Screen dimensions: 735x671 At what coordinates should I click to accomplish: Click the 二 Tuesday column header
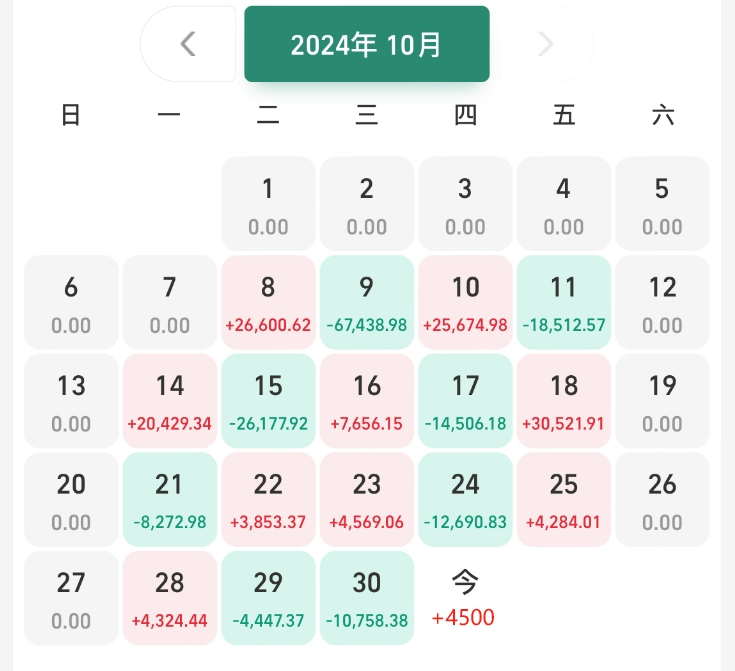pos(268,115)
